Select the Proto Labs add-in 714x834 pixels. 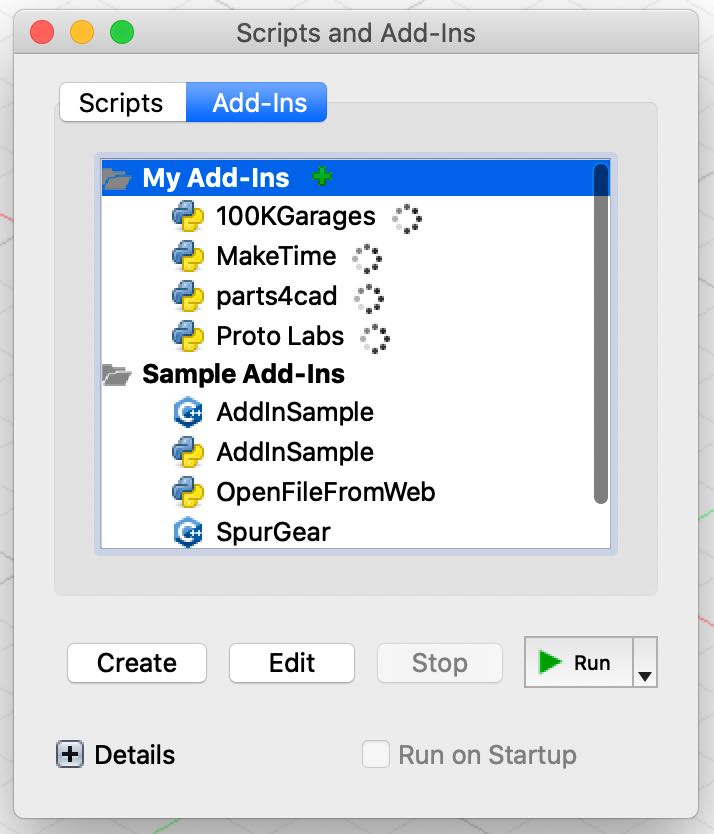tap(280, 336)
